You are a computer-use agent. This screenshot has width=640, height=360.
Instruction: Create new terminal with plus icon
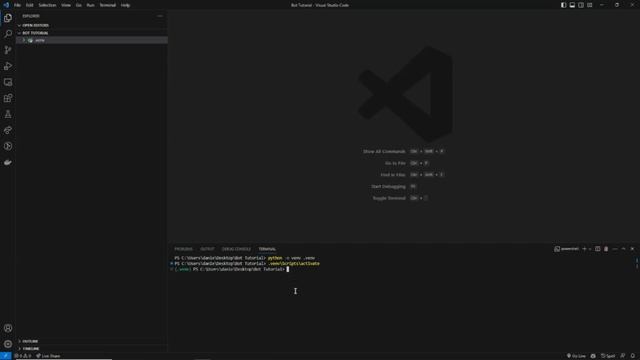(584, 249)
